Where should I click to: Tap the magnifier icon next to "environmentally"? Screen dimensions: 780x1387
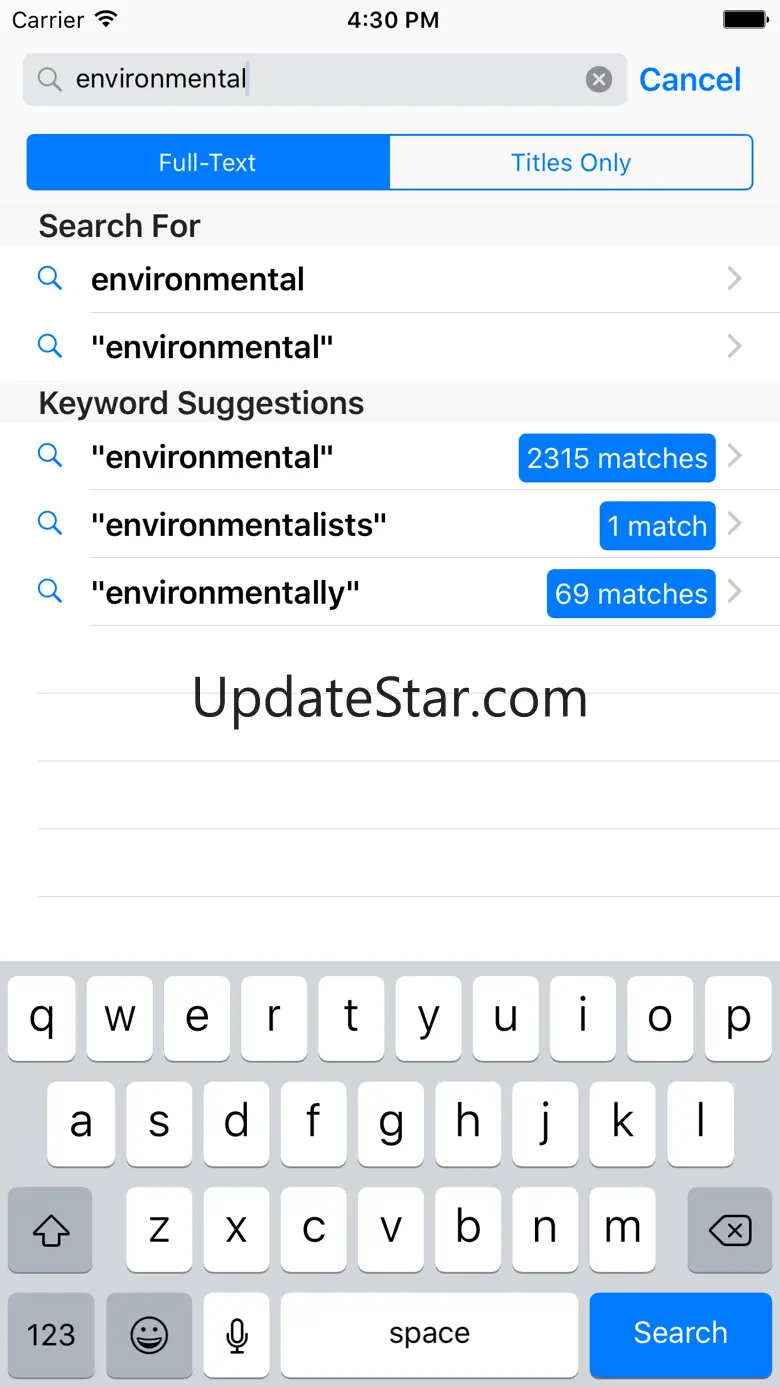[50, 592]
